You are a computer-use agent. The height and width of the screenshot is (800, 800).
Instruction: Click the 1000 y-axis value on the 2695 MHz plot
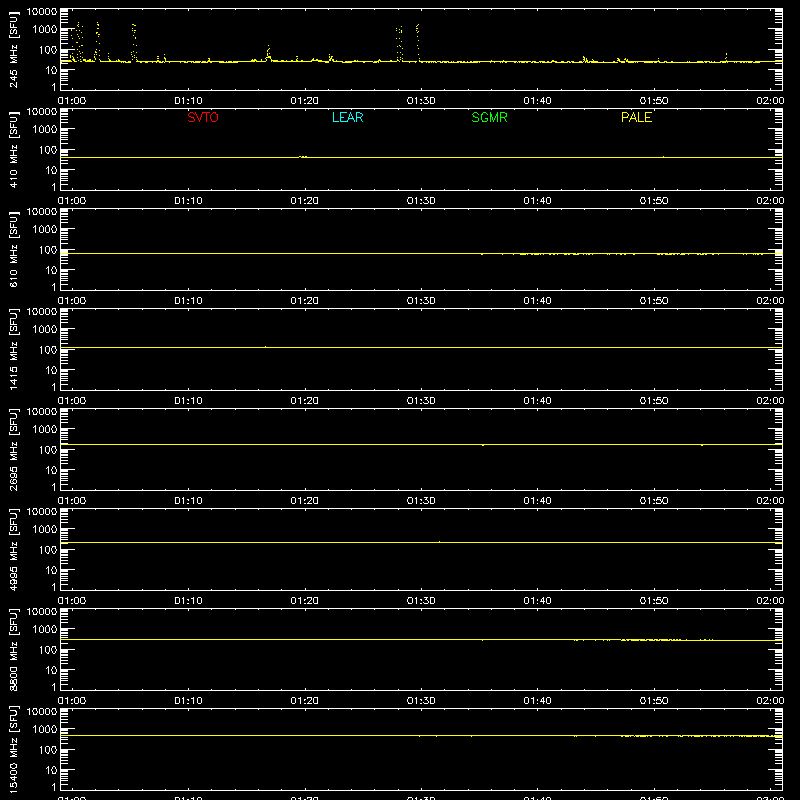tap(45, 430)
